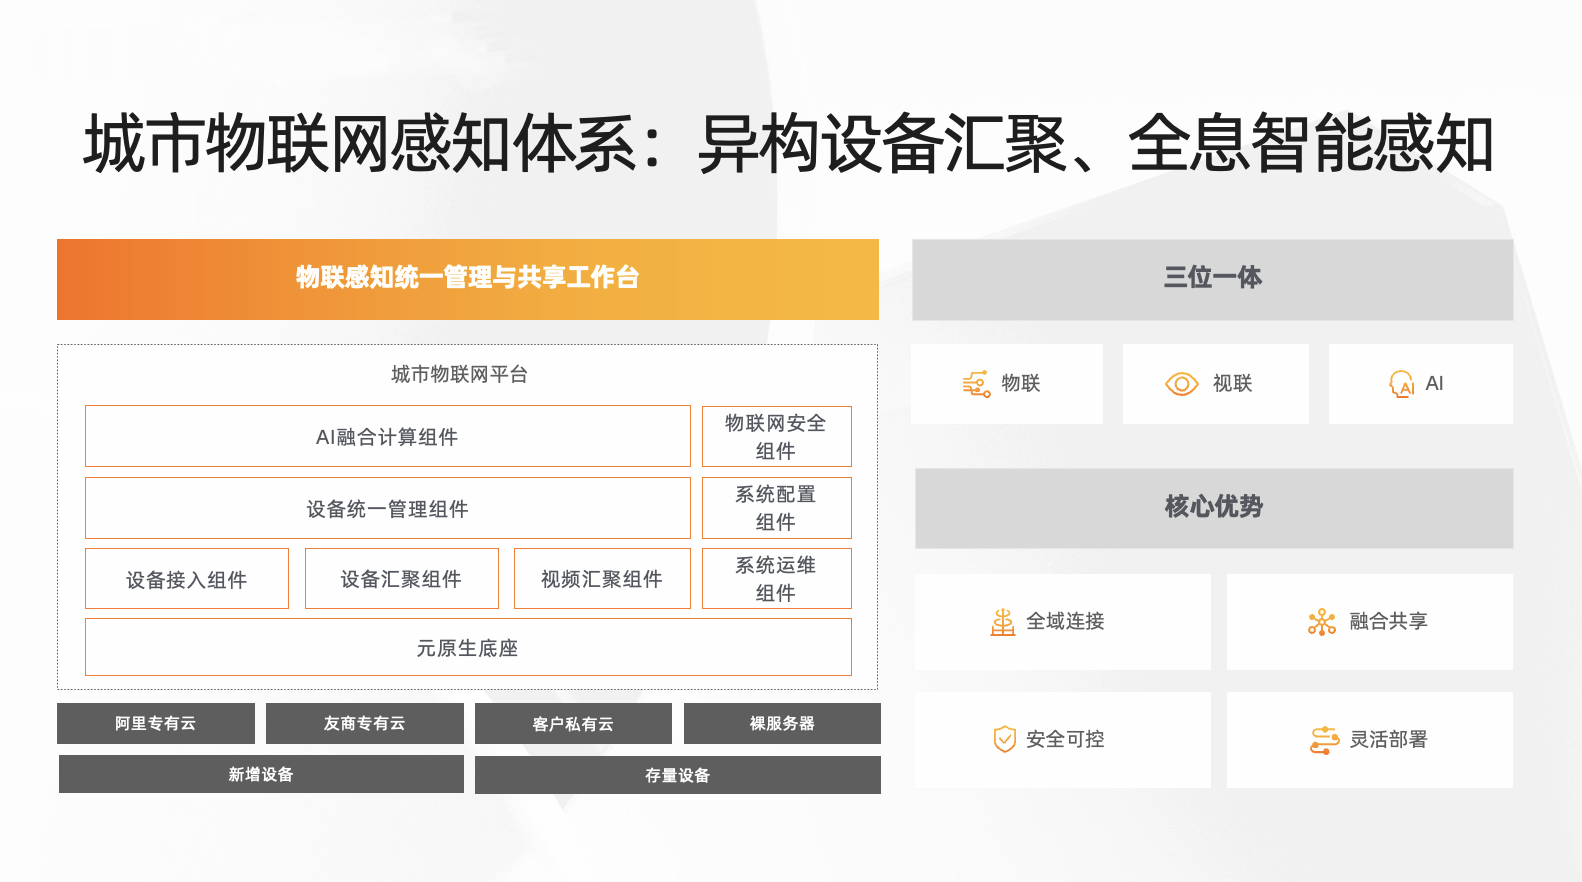Click the 安全可控 label text

[x=1065, y=739]
